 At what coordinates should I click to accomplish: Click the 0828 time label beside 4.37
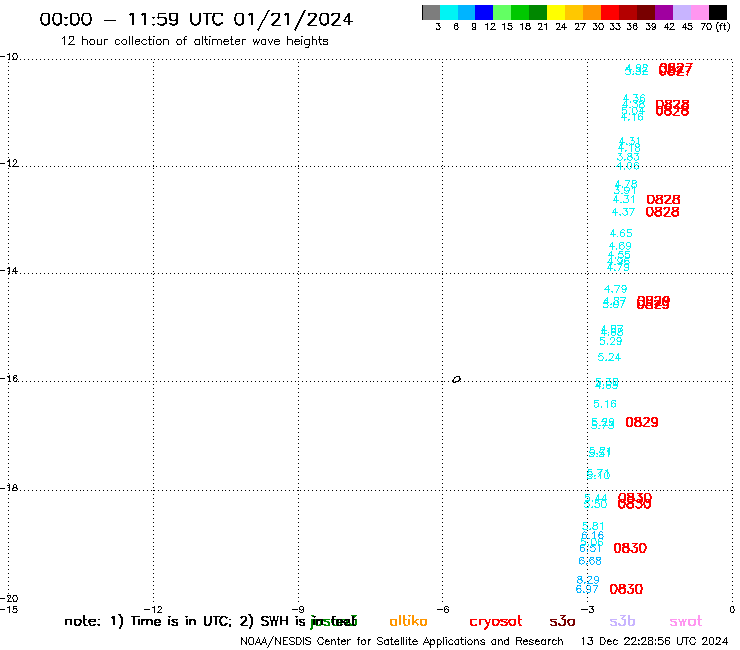tap(663, 212)
